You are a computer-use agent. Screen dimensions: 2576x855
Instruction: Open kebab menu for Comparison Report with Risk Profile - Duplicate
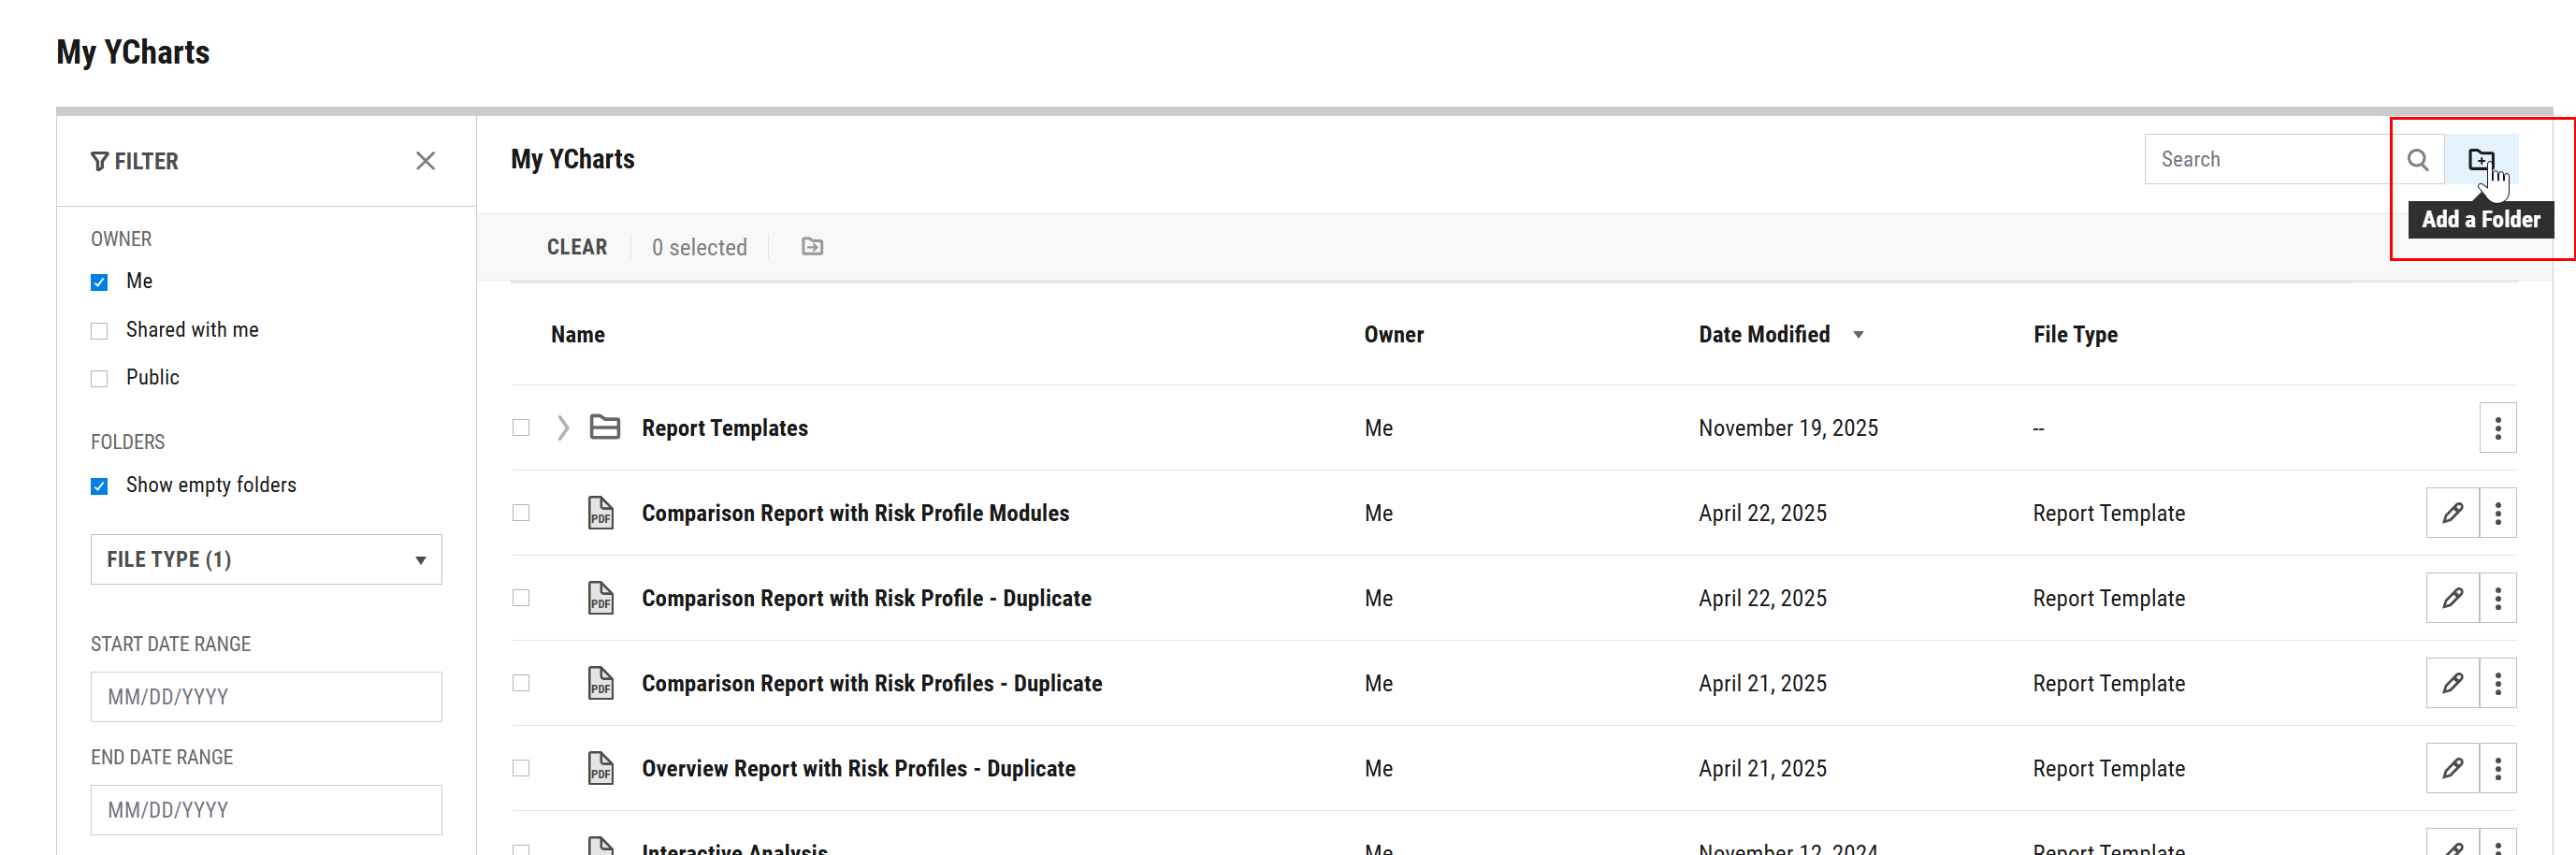pos(2497,598)
